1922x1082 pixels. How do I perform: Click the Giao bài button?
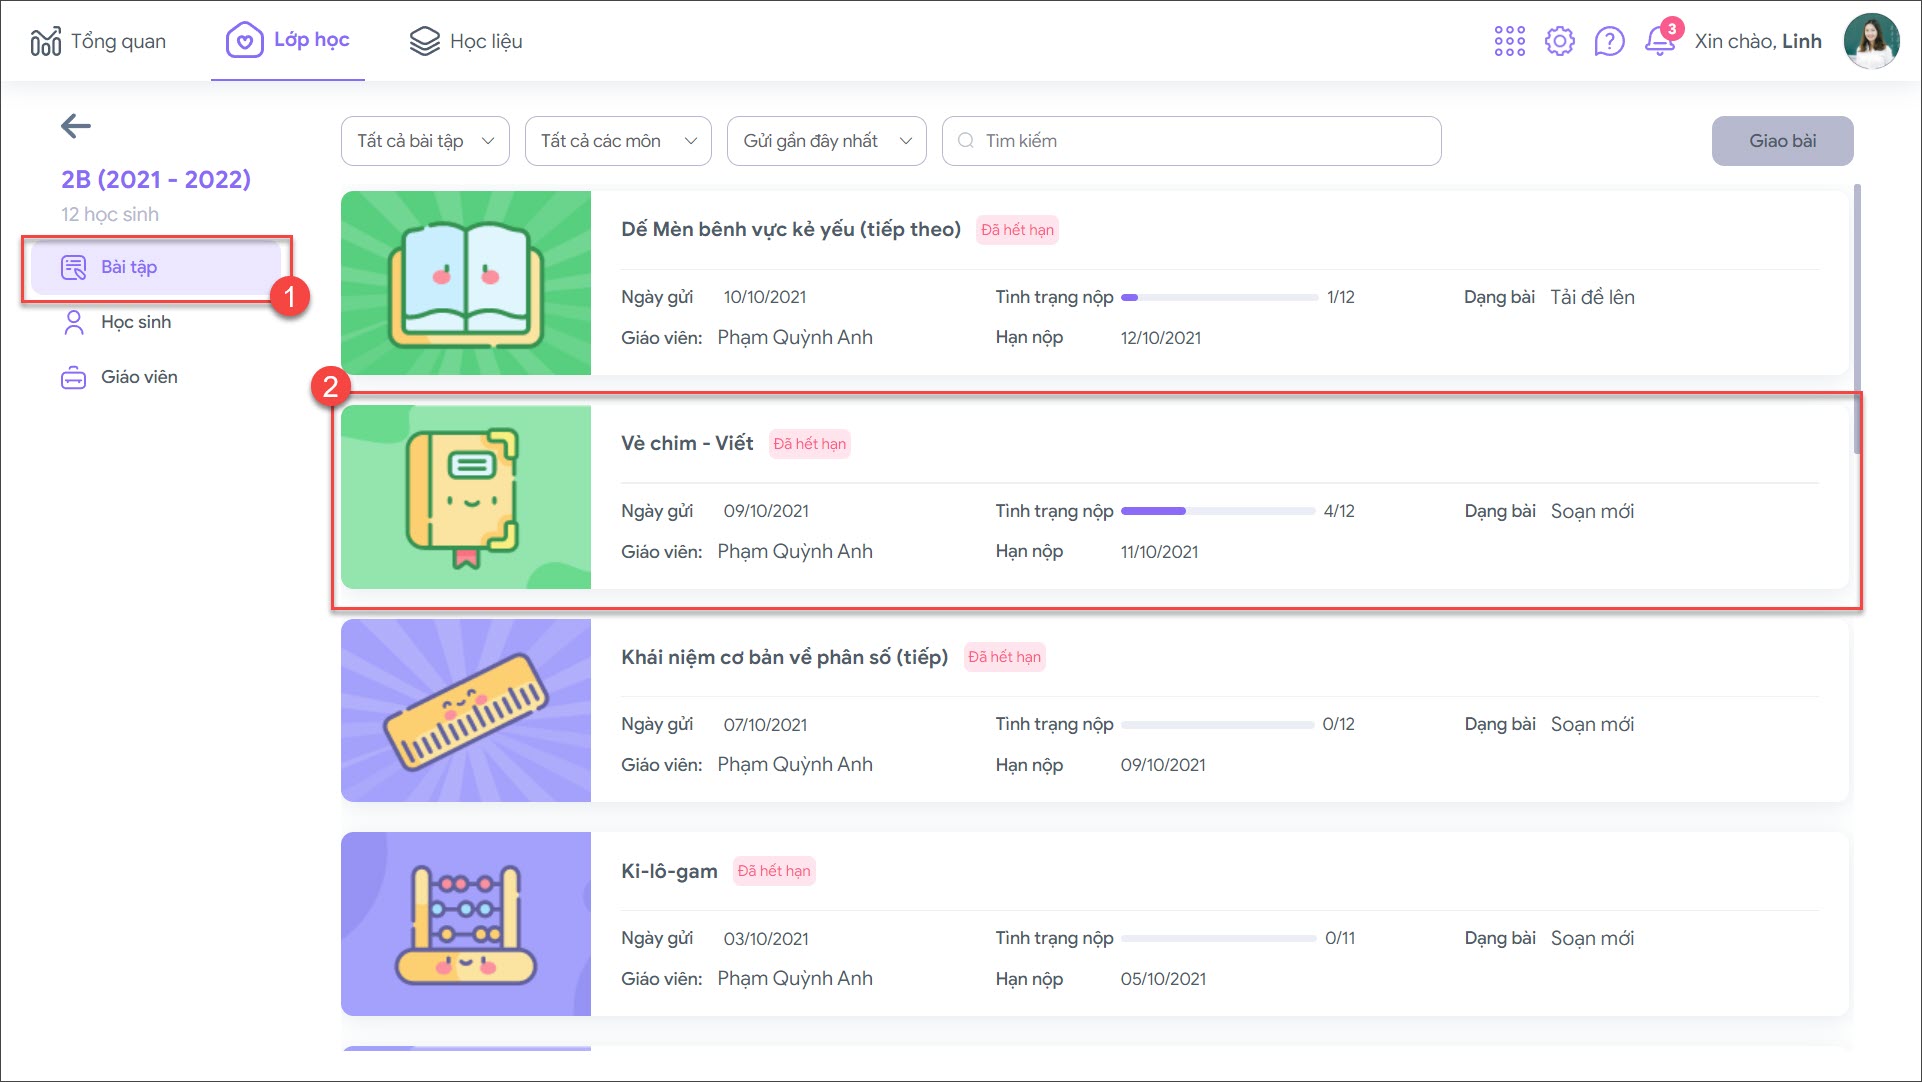coord(1782,141)
